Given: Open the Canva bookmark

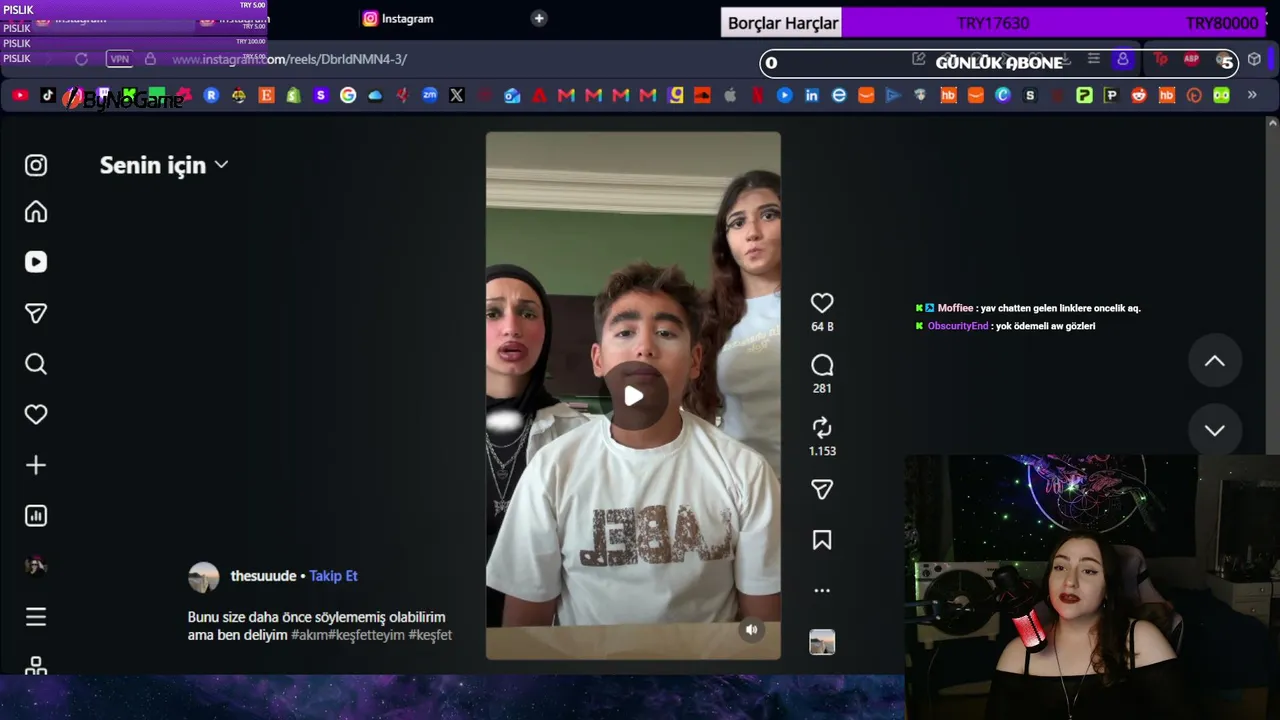Looking at the screenshot, I should point(1003,95).
